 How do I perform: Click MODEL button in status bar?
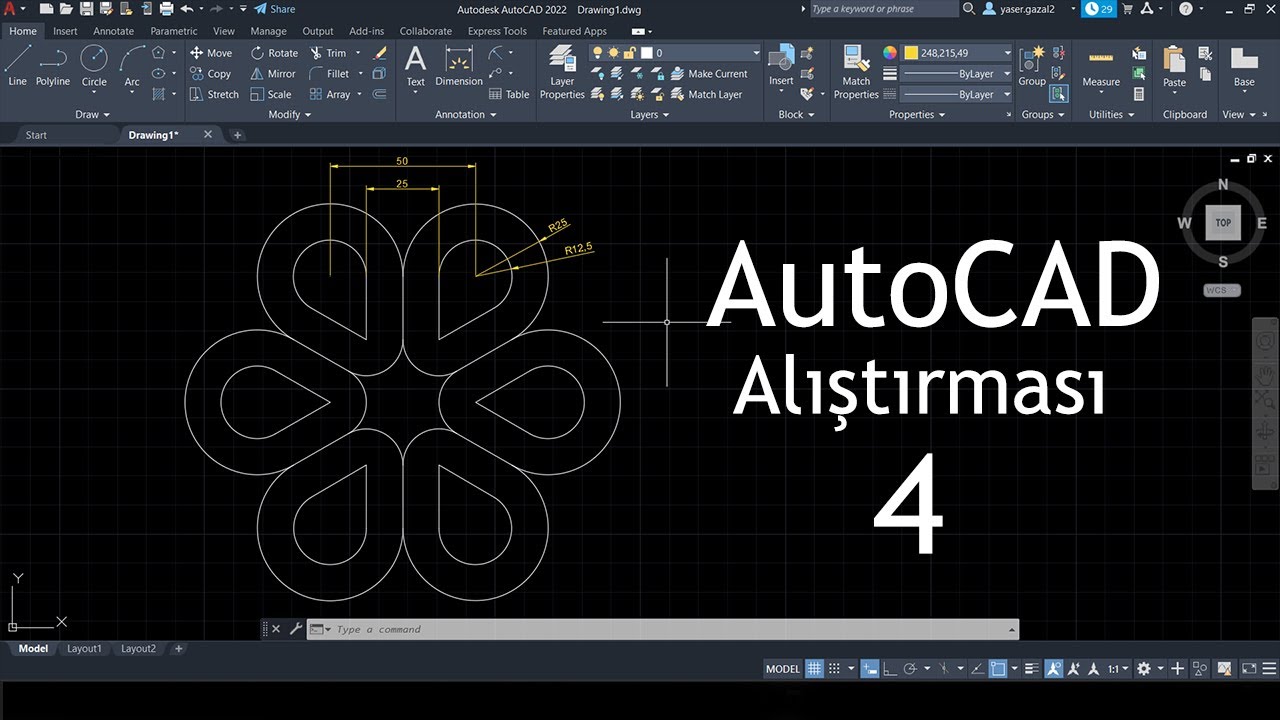click(x=783, y=669)
